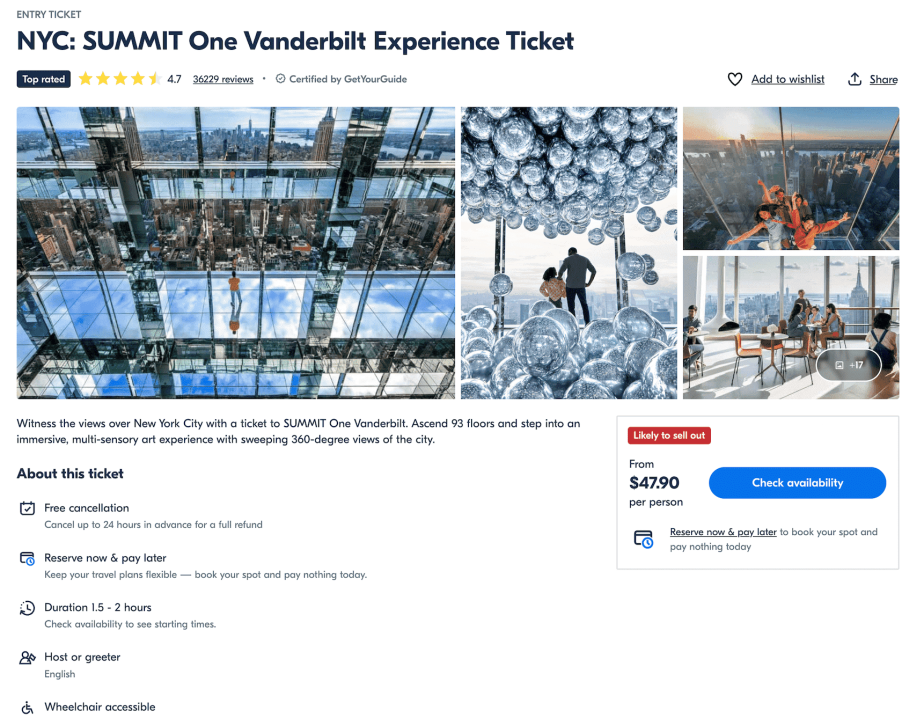
Task: Open the Reserve now & pay later link
Action: pos(723,532)
